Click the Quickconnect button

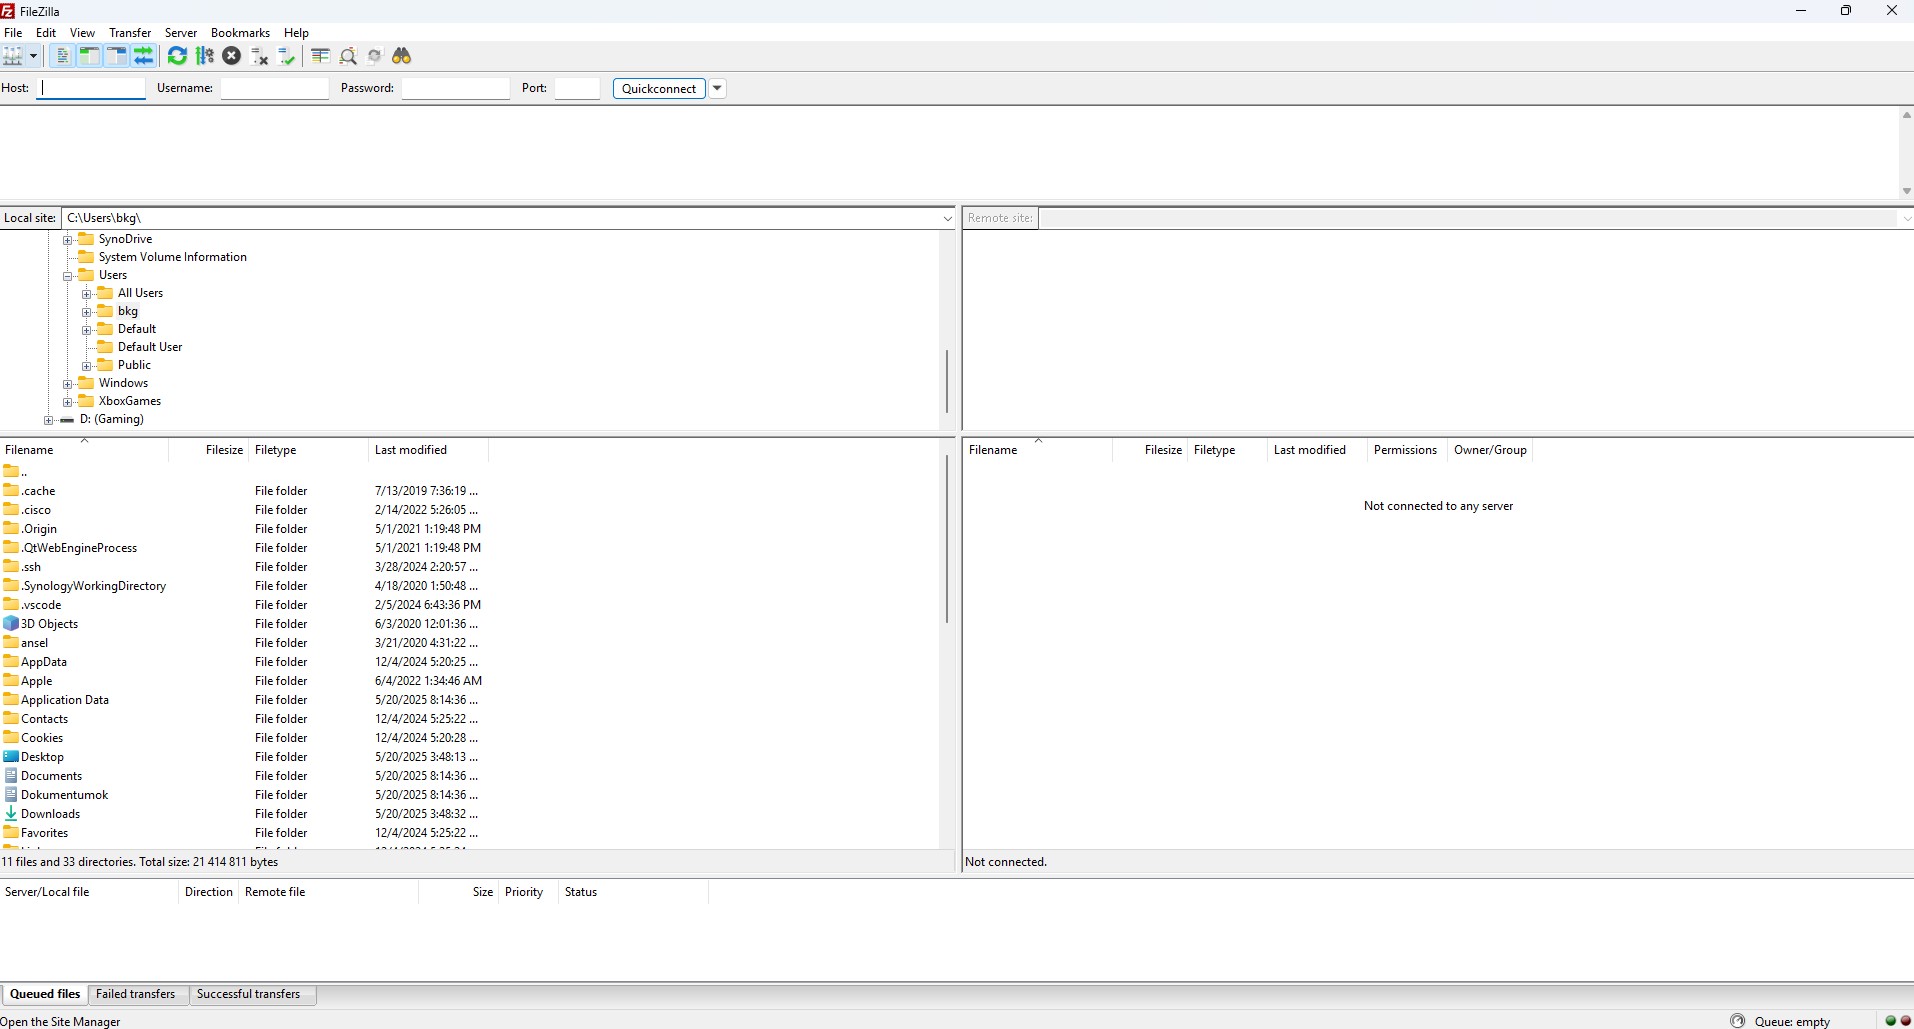(x=659, y=88)
